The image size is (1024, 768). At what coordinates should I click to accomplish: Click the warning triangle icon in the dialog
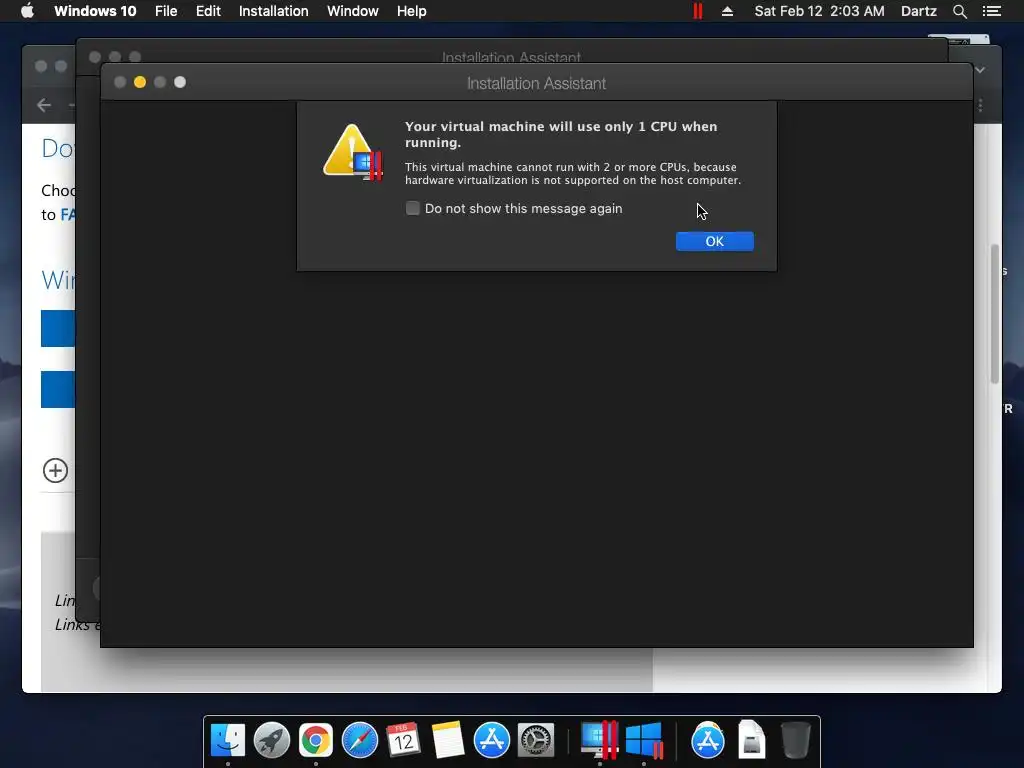[x=352, y=152]
